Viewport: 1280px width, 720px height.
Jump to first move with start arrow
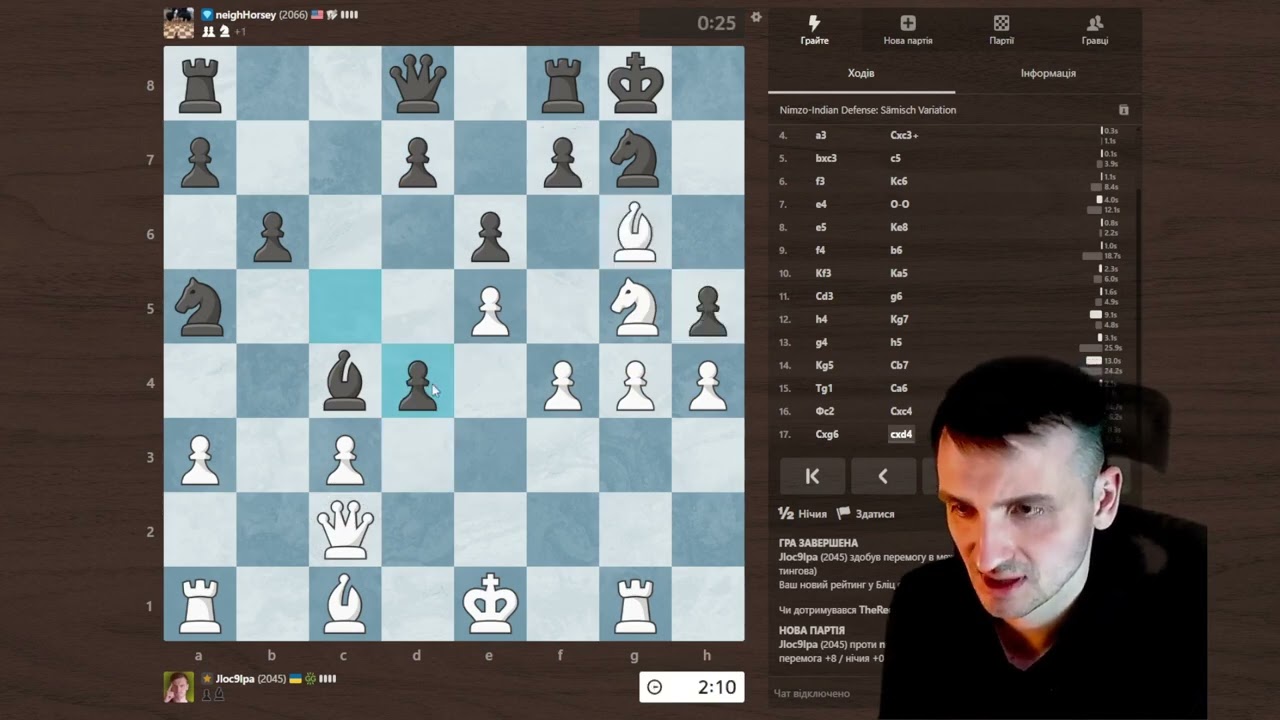[x=812, y=477]
